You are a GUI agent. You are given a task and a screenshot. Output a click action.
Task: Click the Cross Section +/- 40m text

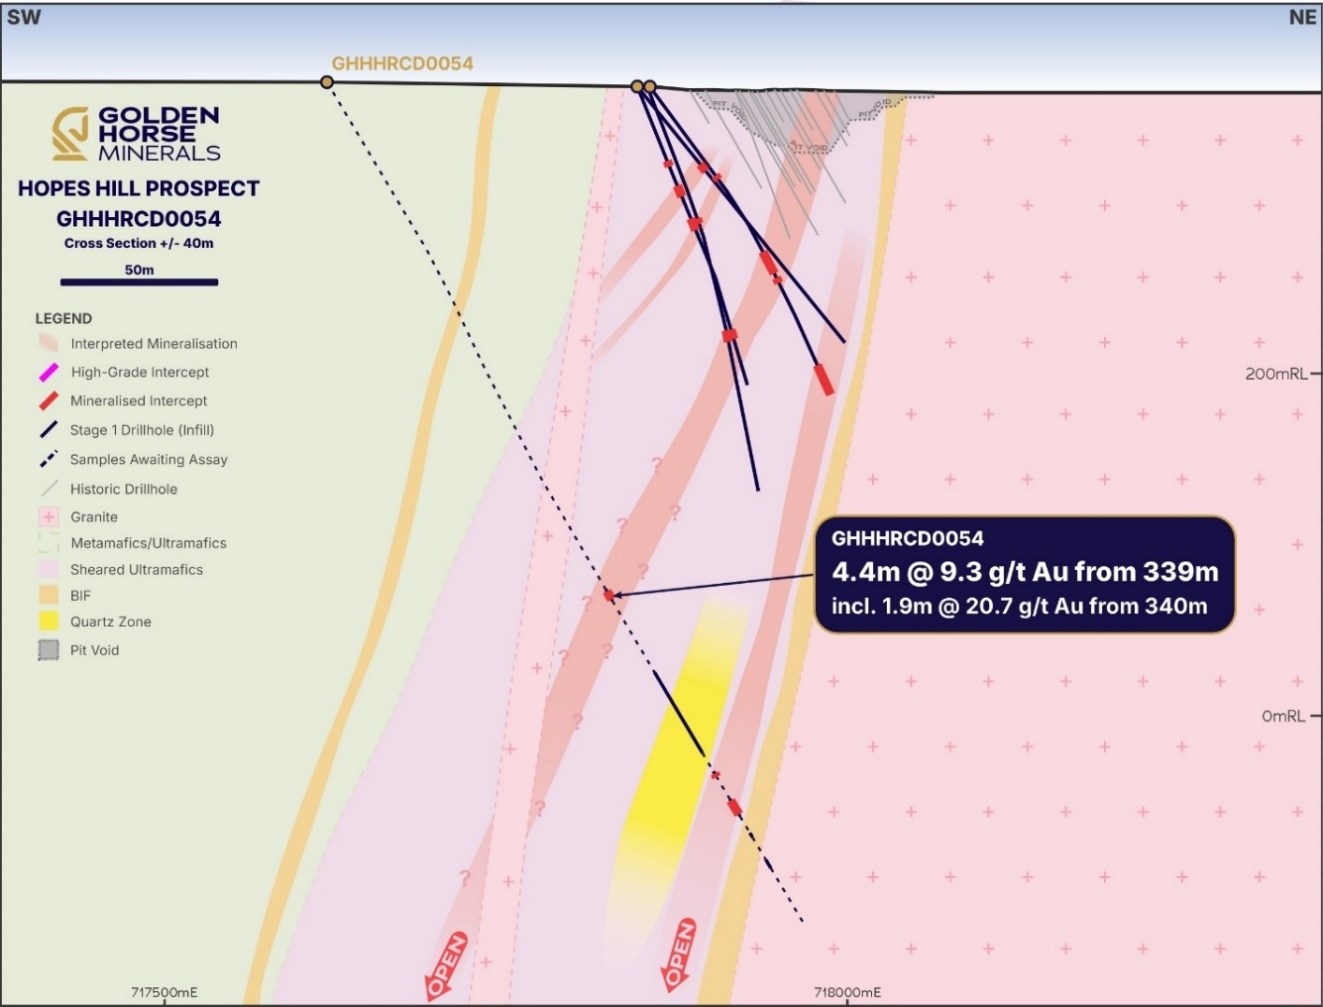(x=139, y=243)
